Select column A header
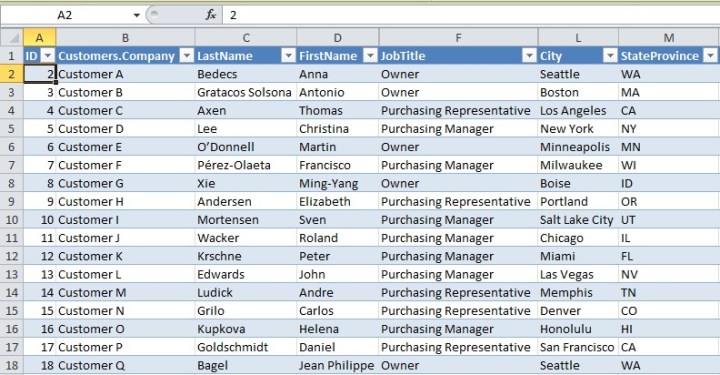 click(x=39, y=38)
